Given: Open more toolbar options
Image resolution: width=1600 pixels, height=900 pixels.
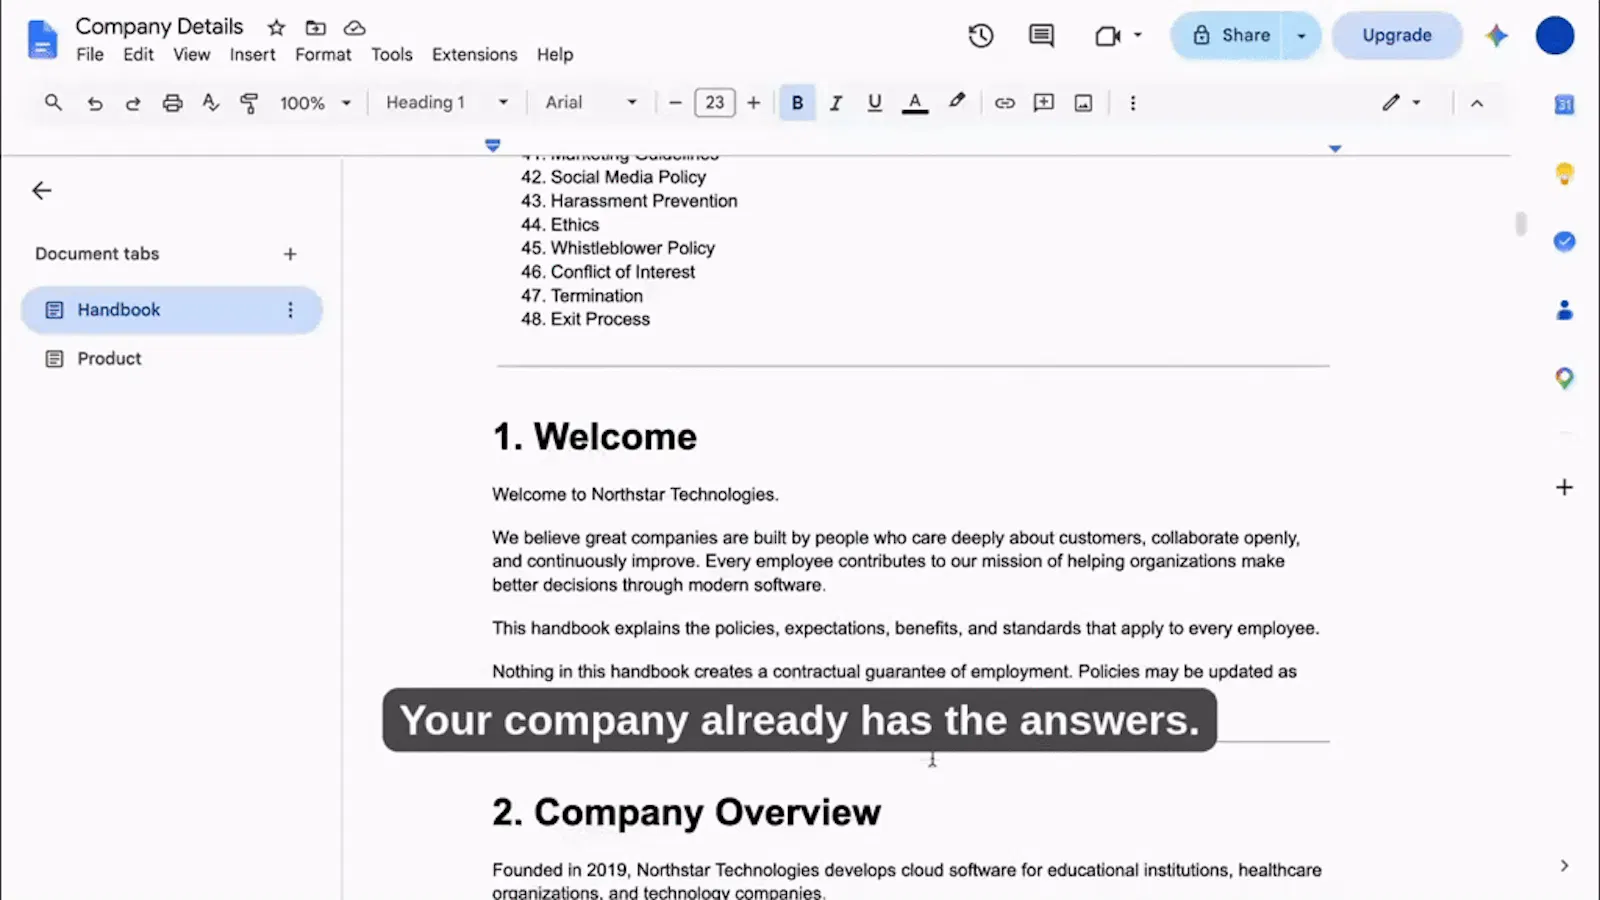Looking at the screenshot, I should tap(1133, 103).
